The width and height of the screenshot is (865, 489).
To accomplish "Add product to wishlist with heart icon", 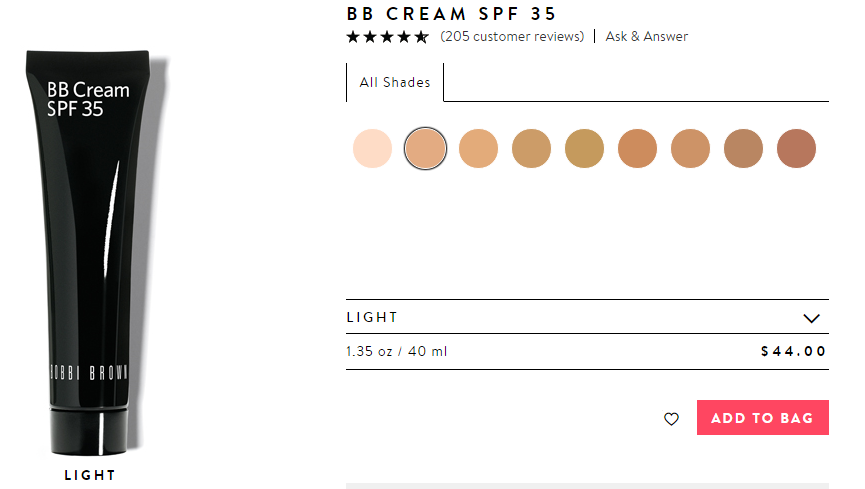I will pos(671,419).
